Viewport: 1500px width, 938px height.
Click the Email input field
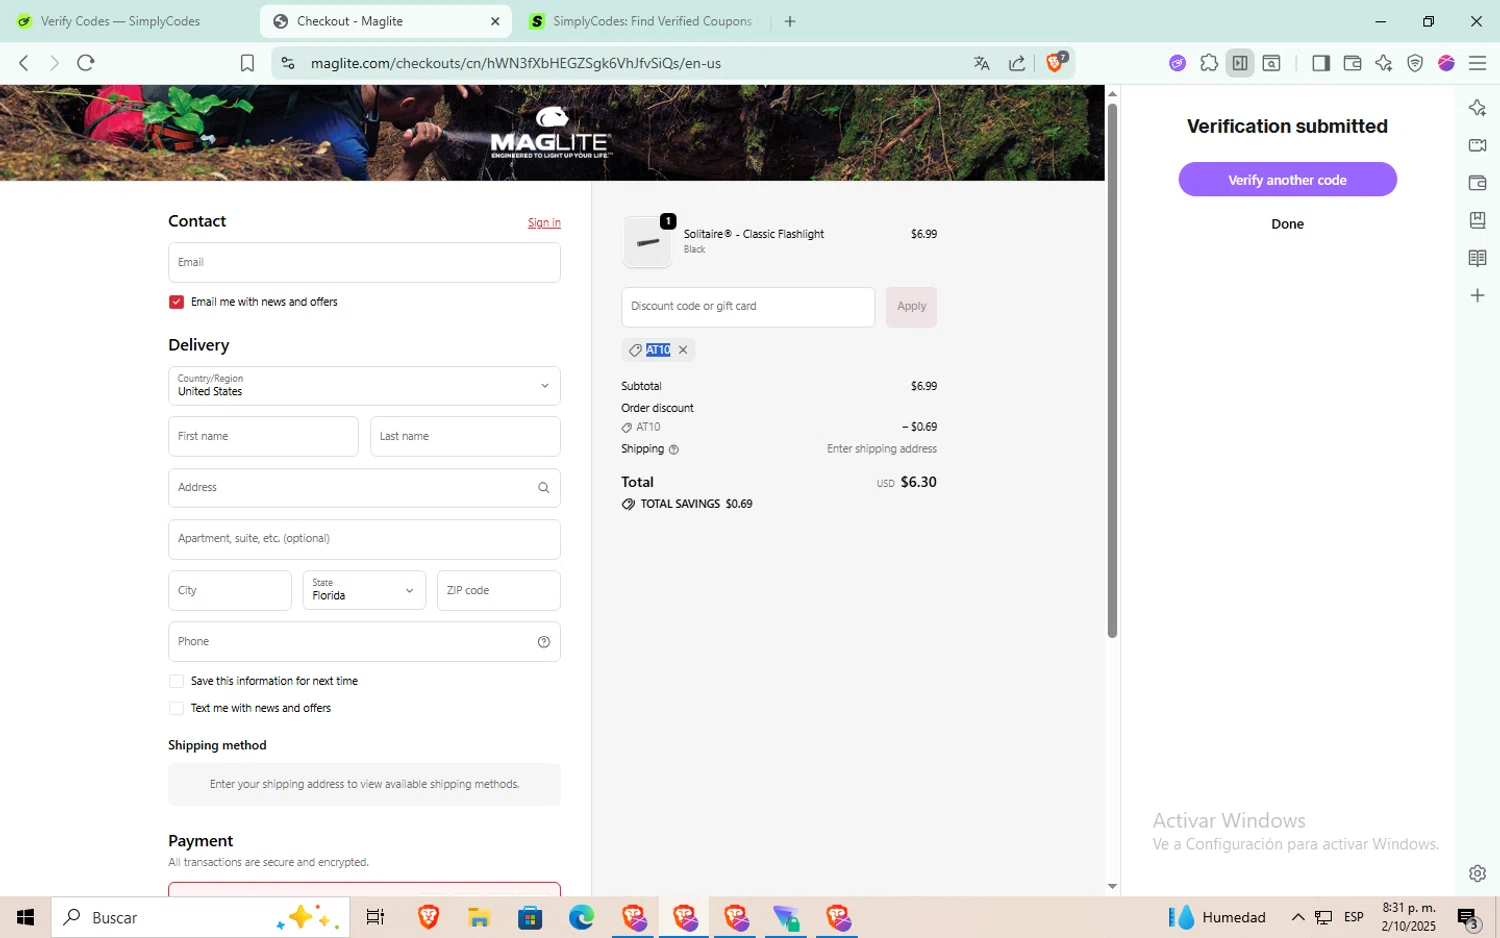point(364,263)
